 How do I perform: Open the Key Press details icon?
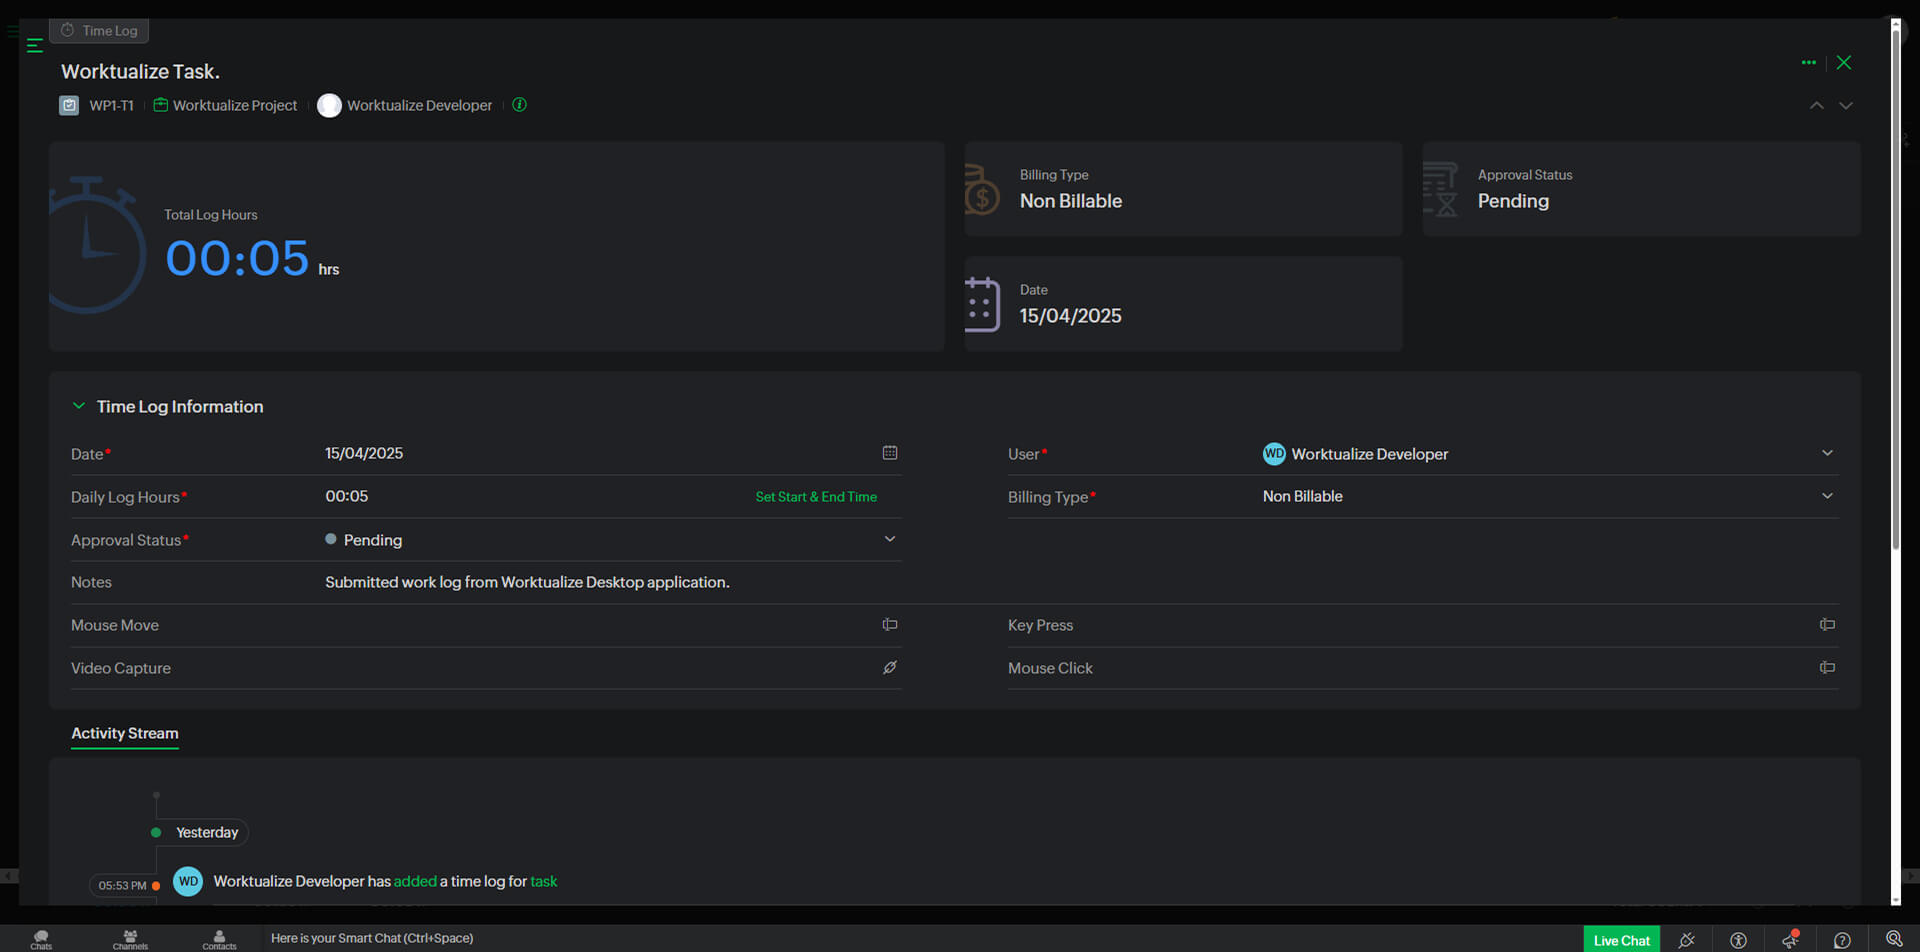tap(1826, 625)
